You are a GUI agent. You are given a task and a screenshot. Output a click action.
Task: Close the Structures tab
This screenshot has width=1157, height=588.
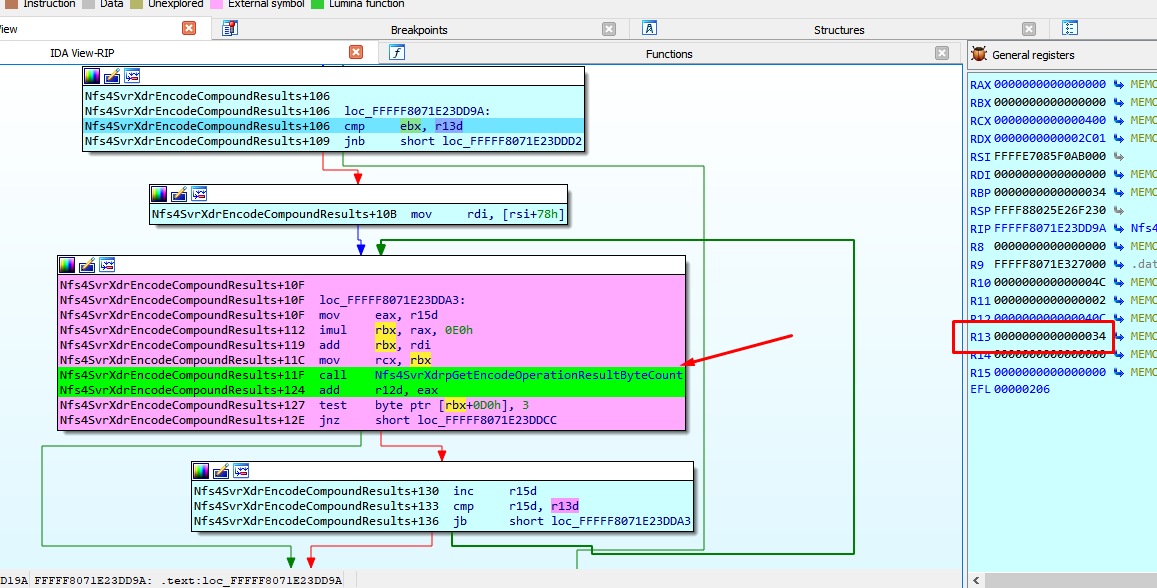click(1029, 29)
